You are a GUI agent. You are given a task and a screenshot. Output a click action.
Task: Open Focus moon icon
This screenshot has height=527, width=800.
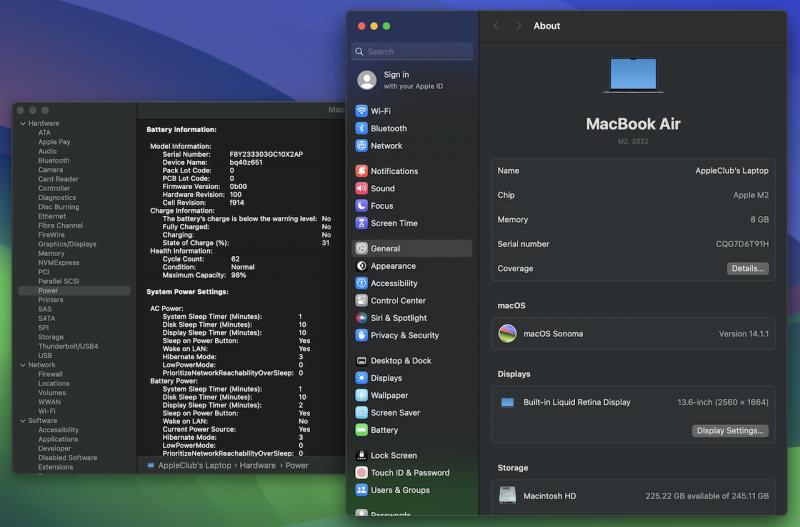coord(361,206)
